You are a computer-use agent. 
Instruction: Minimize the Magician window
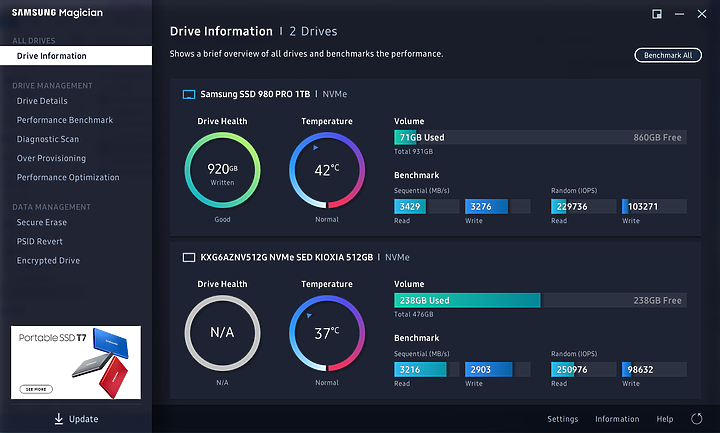679,14
